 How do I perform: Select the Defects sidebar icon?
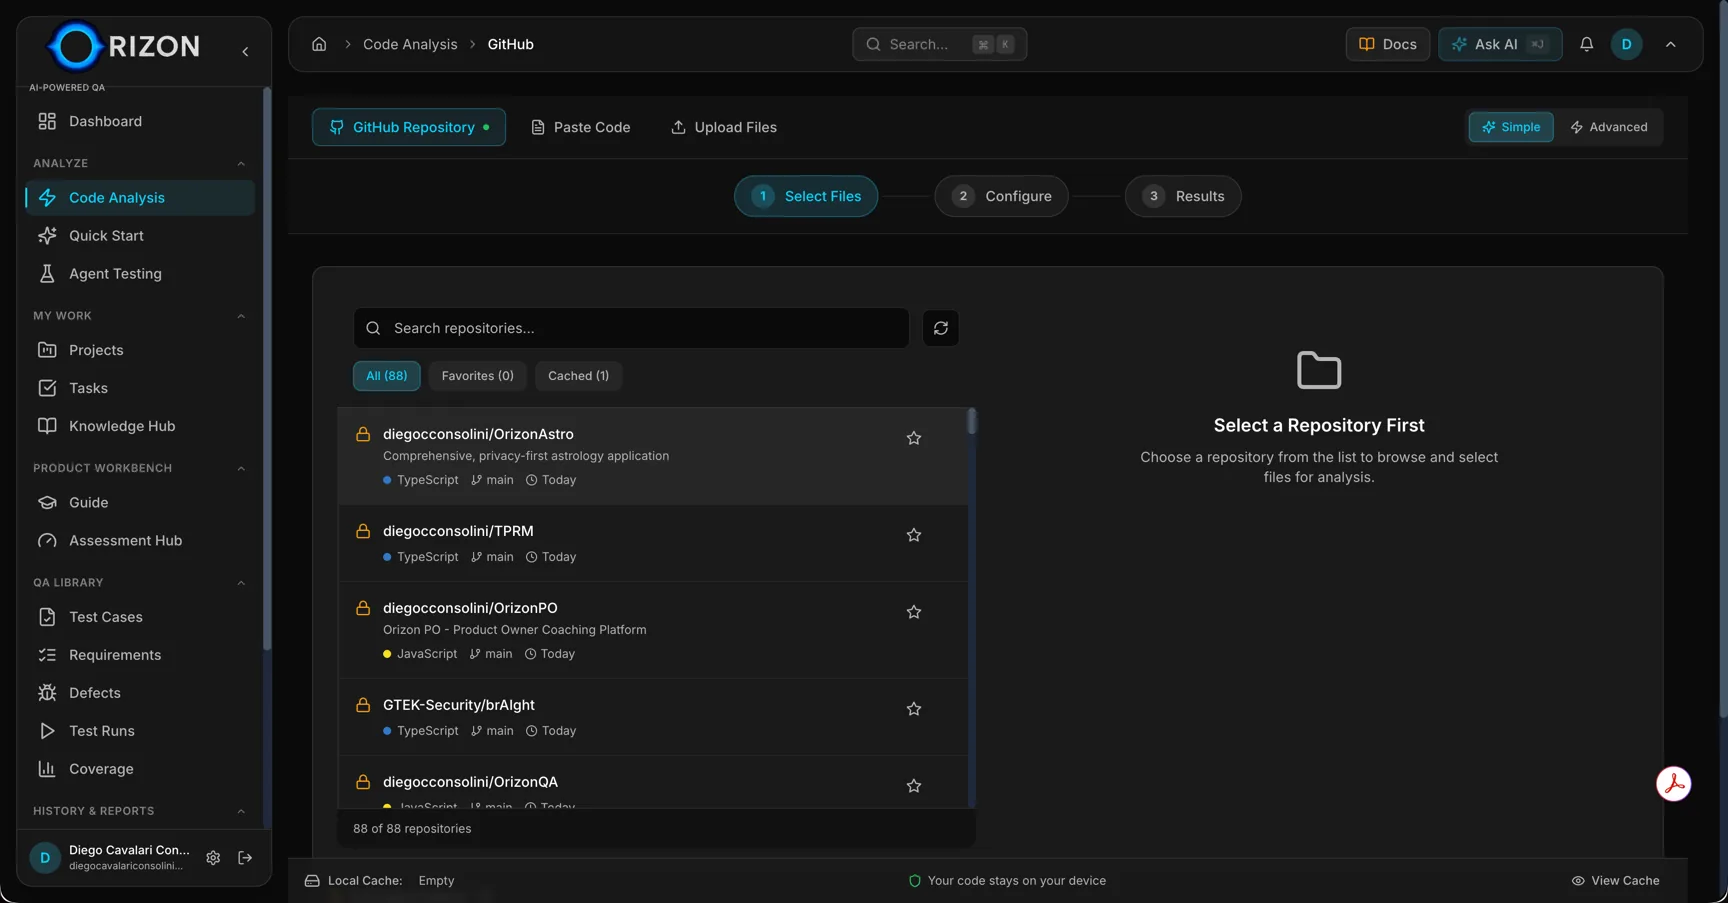tap(47, 692)
